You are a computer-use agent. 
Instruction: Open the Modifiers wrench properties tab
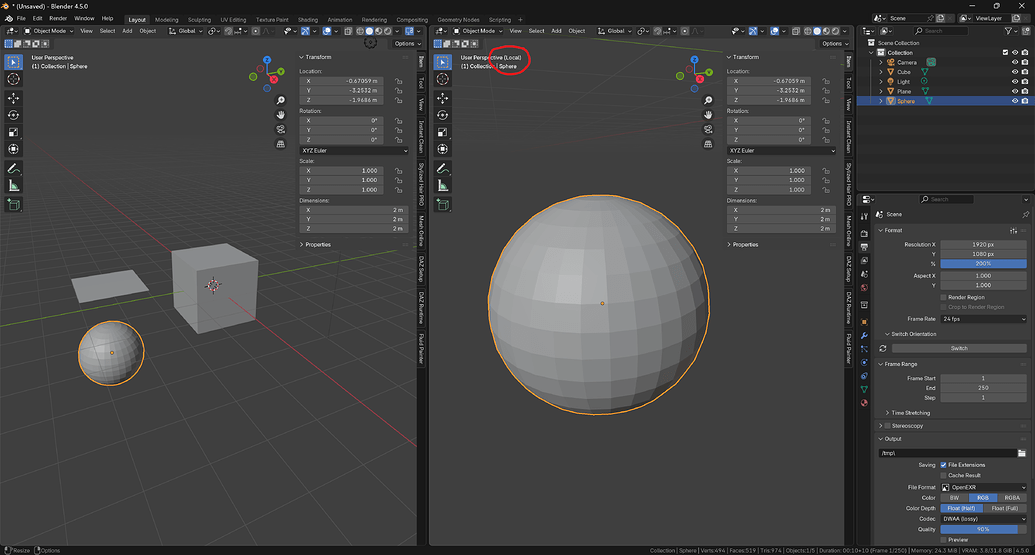tap(864, 336)
